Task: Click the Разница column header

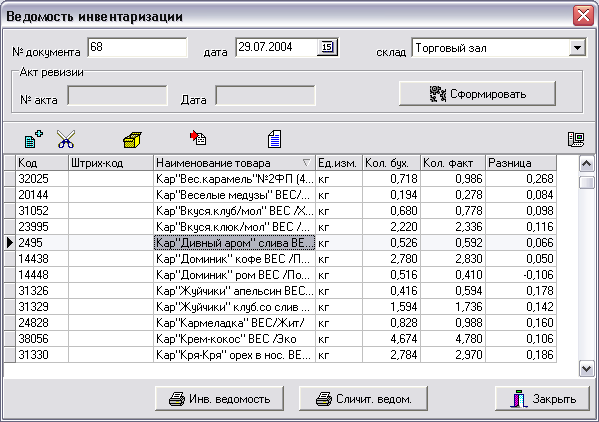Action: pos(521,163)
